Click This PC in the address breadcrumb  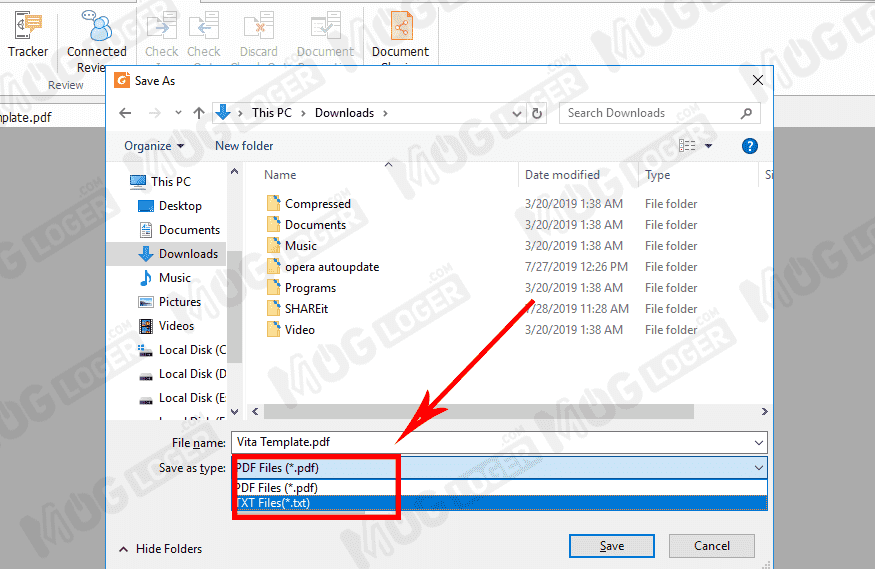272,113
